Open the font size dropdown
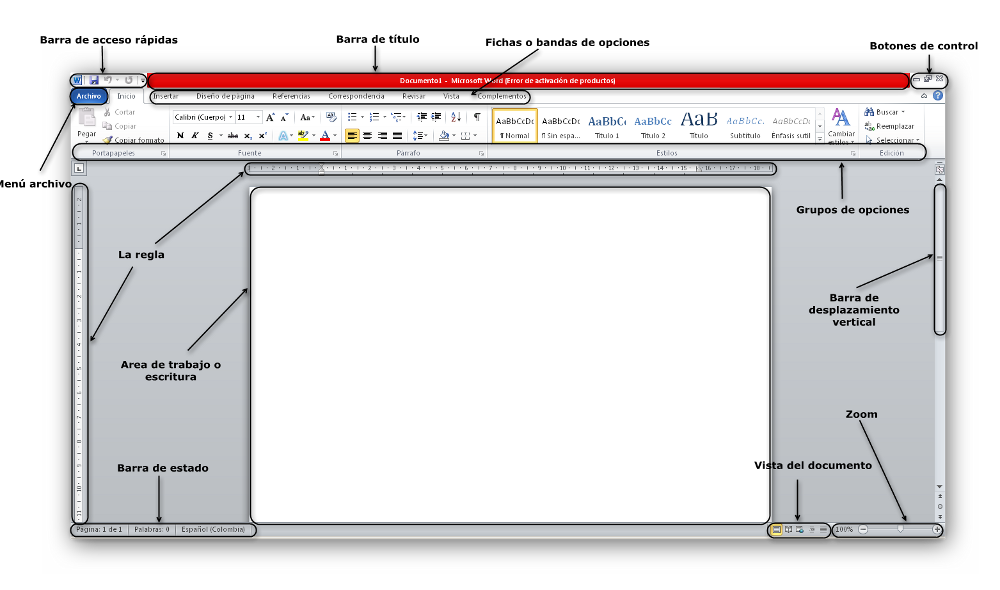 (x=257, y=116)
